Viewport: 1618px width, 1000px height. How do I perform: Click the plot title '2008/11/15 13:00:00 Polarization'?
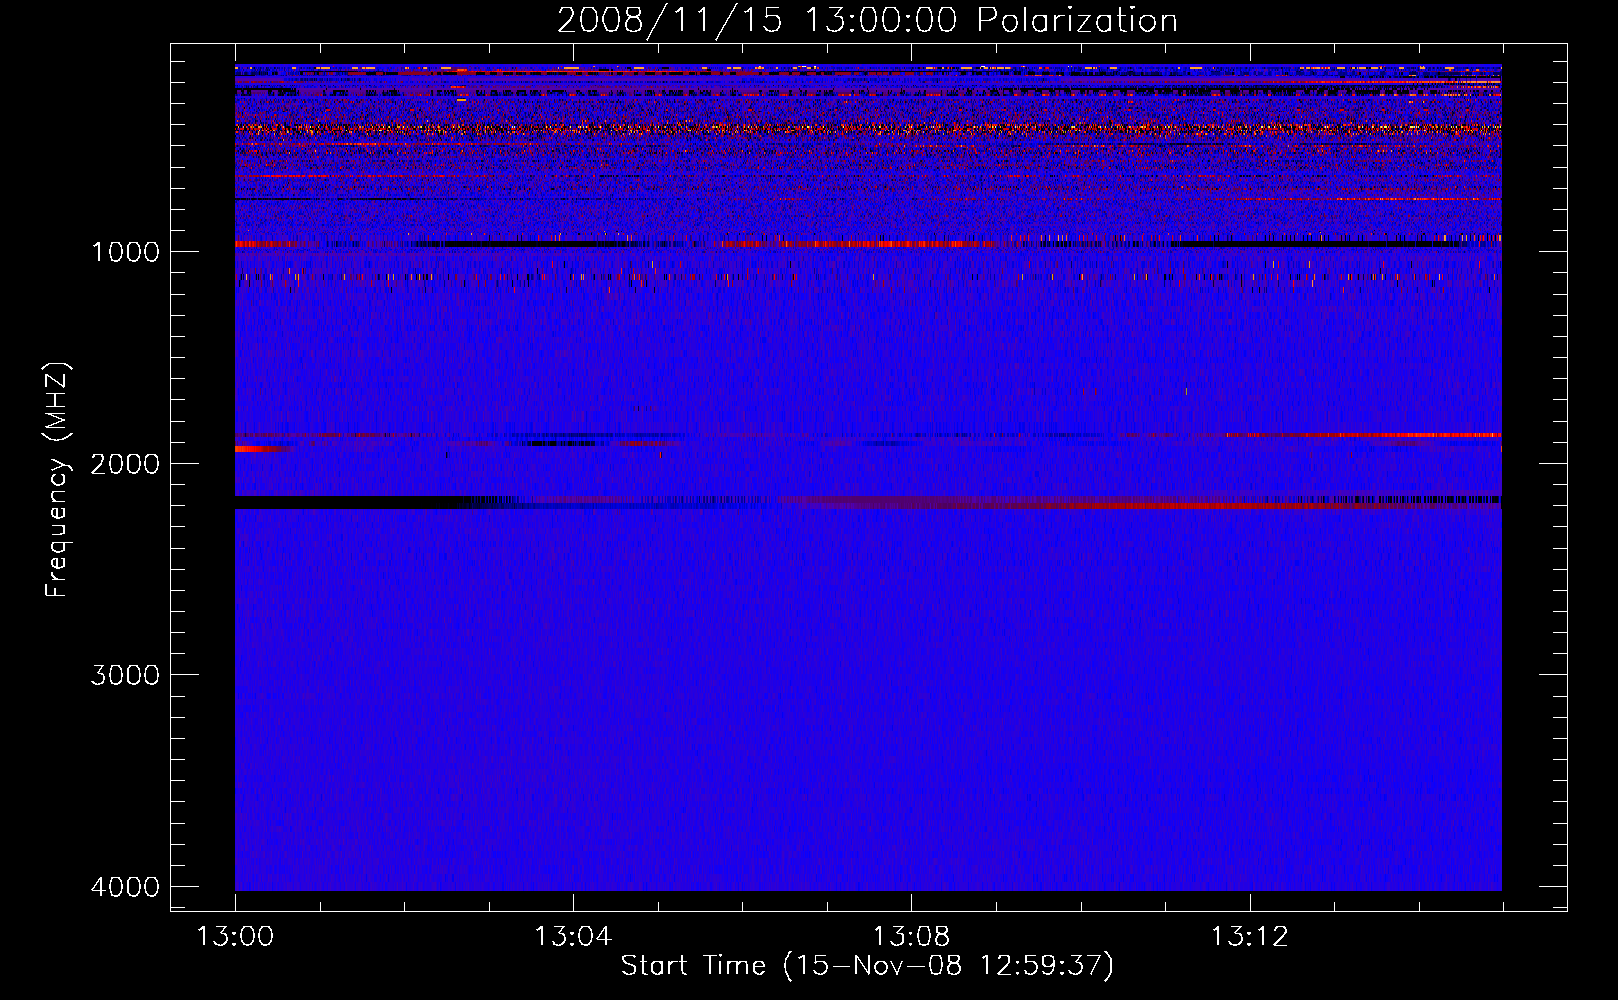tap(867, 20)
